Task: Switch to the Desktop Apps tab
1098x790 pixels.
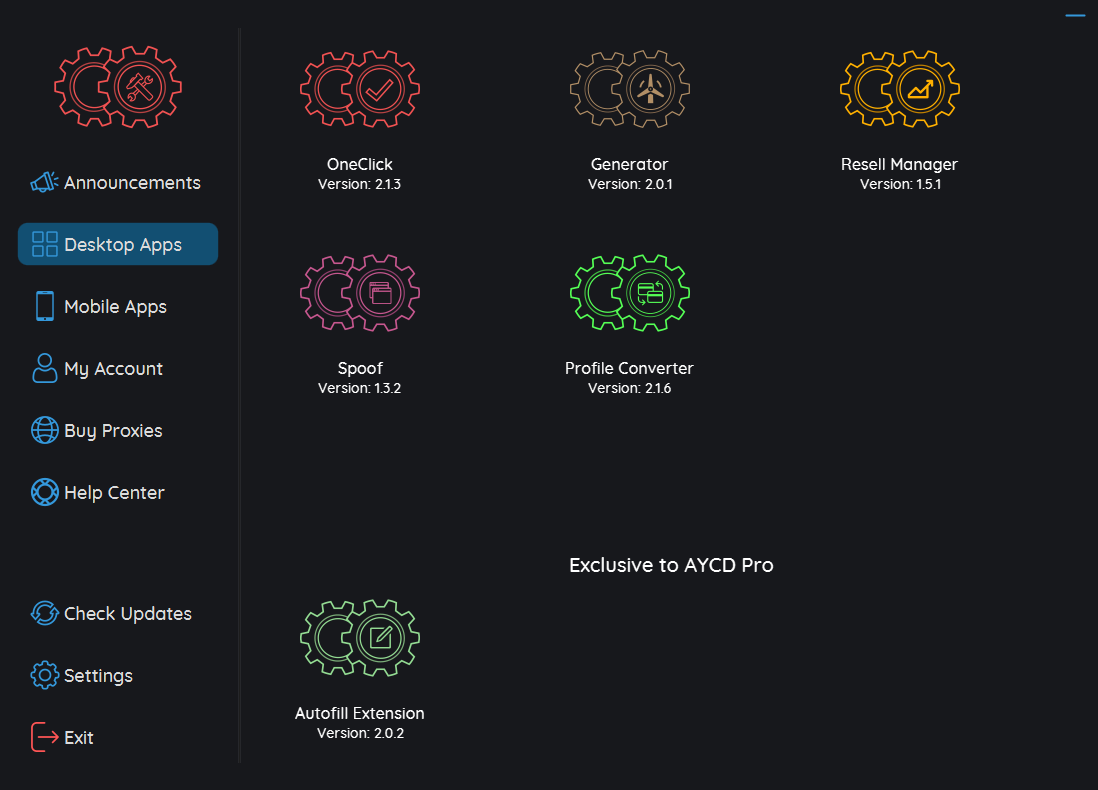Action: pyautogui.click(x=118, y=245)
